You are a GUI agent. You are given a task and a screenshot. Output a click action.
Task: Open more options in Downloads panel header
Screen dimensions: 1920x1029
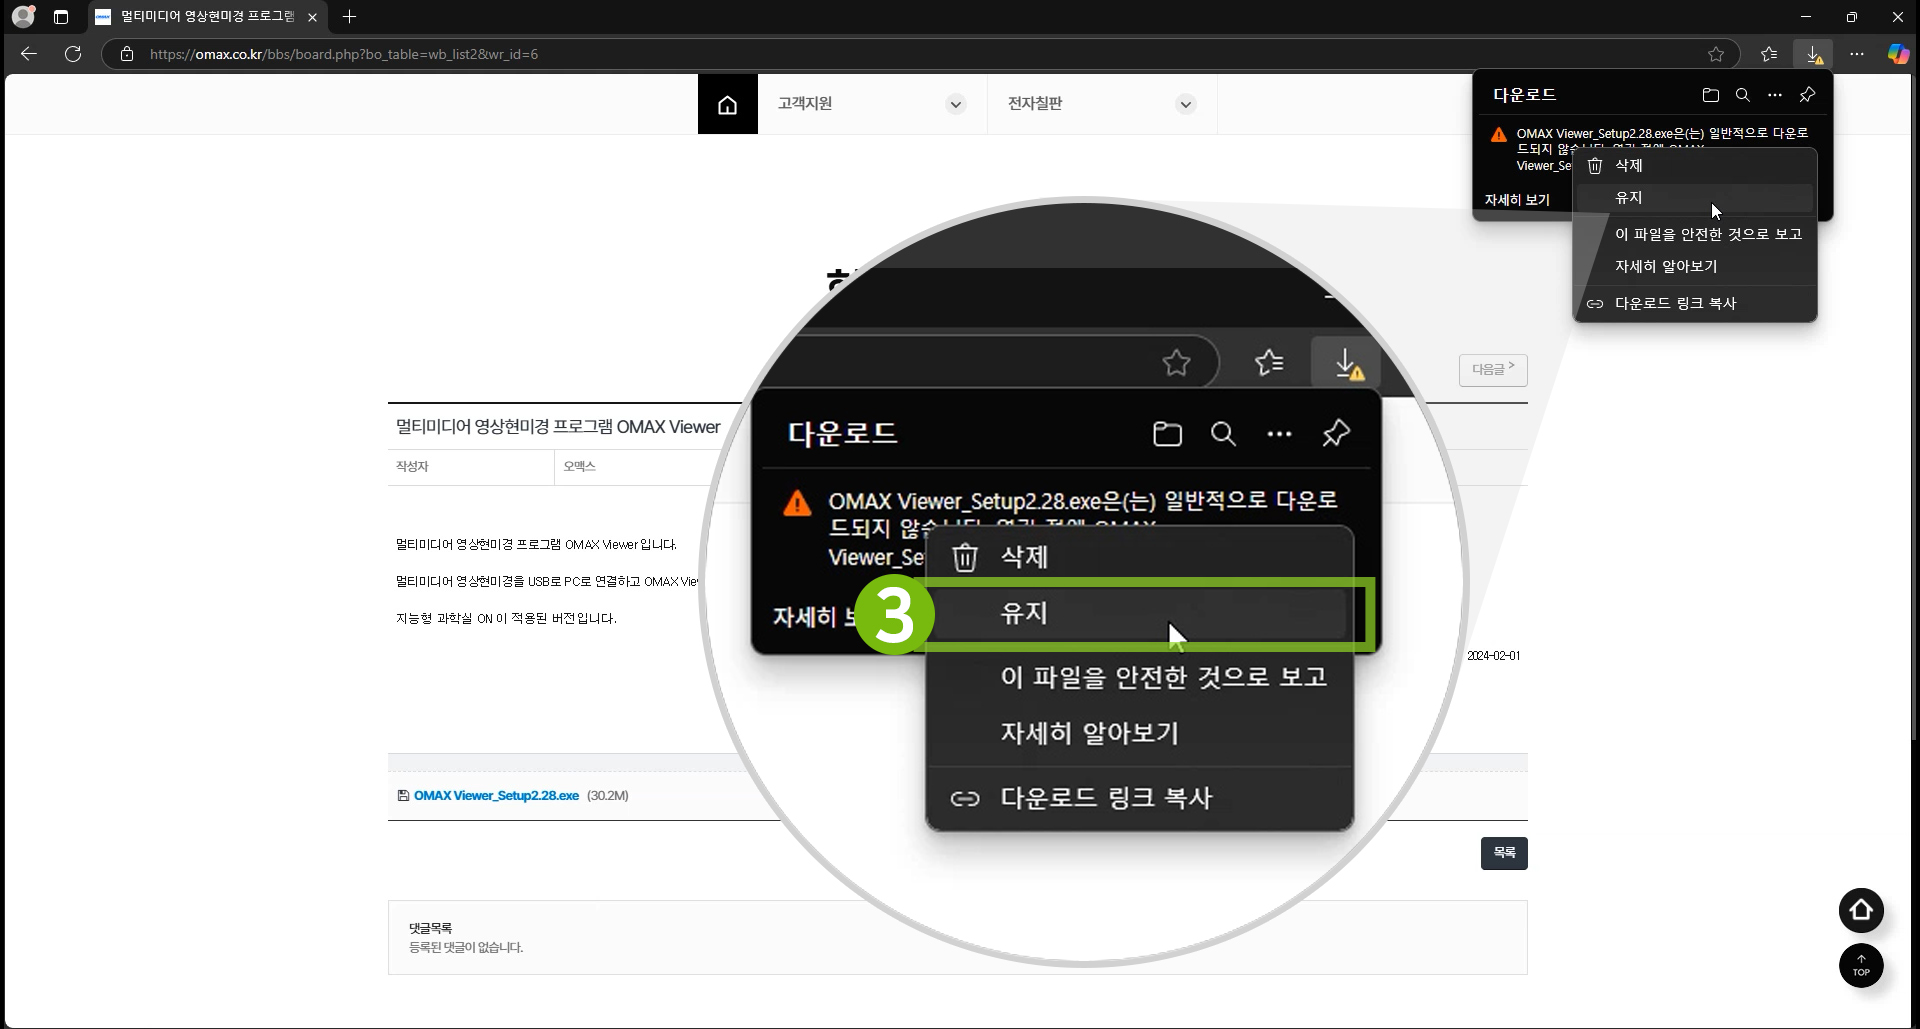(1774, 95)
